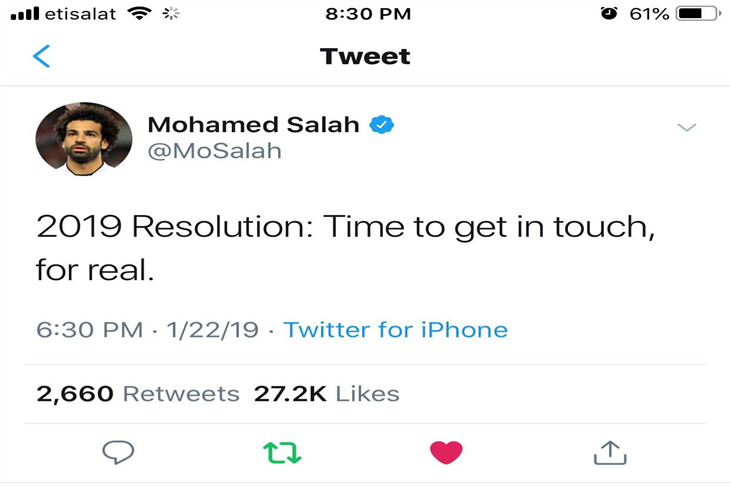
Task: Tap the blue back arrow
Action: pyautogui.click(x=41, y=56)
